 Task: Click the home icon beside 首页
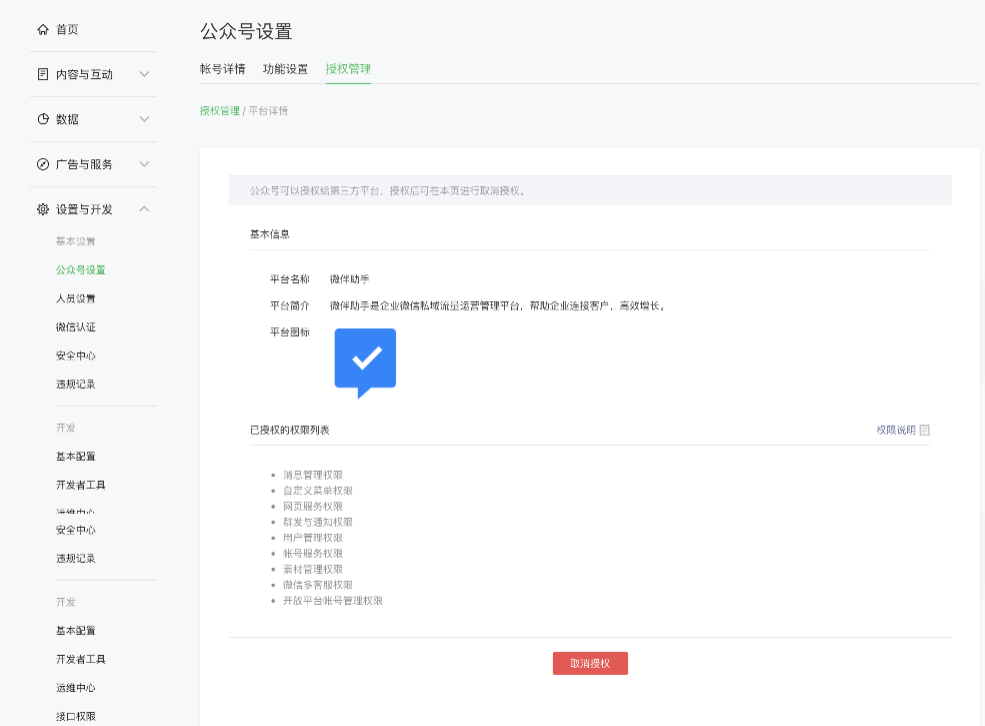pos(43,30)
